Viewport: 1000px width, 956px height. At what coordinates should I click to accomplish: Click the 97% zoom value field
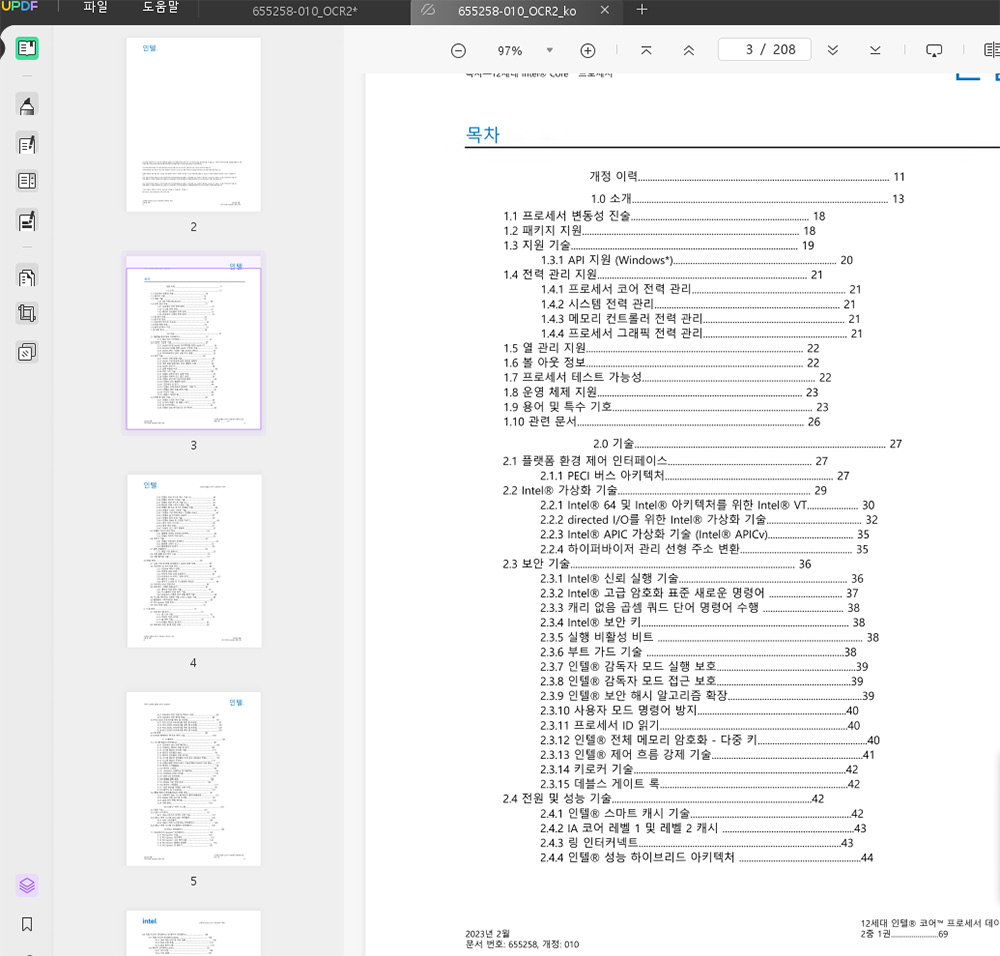pos(510,50)
